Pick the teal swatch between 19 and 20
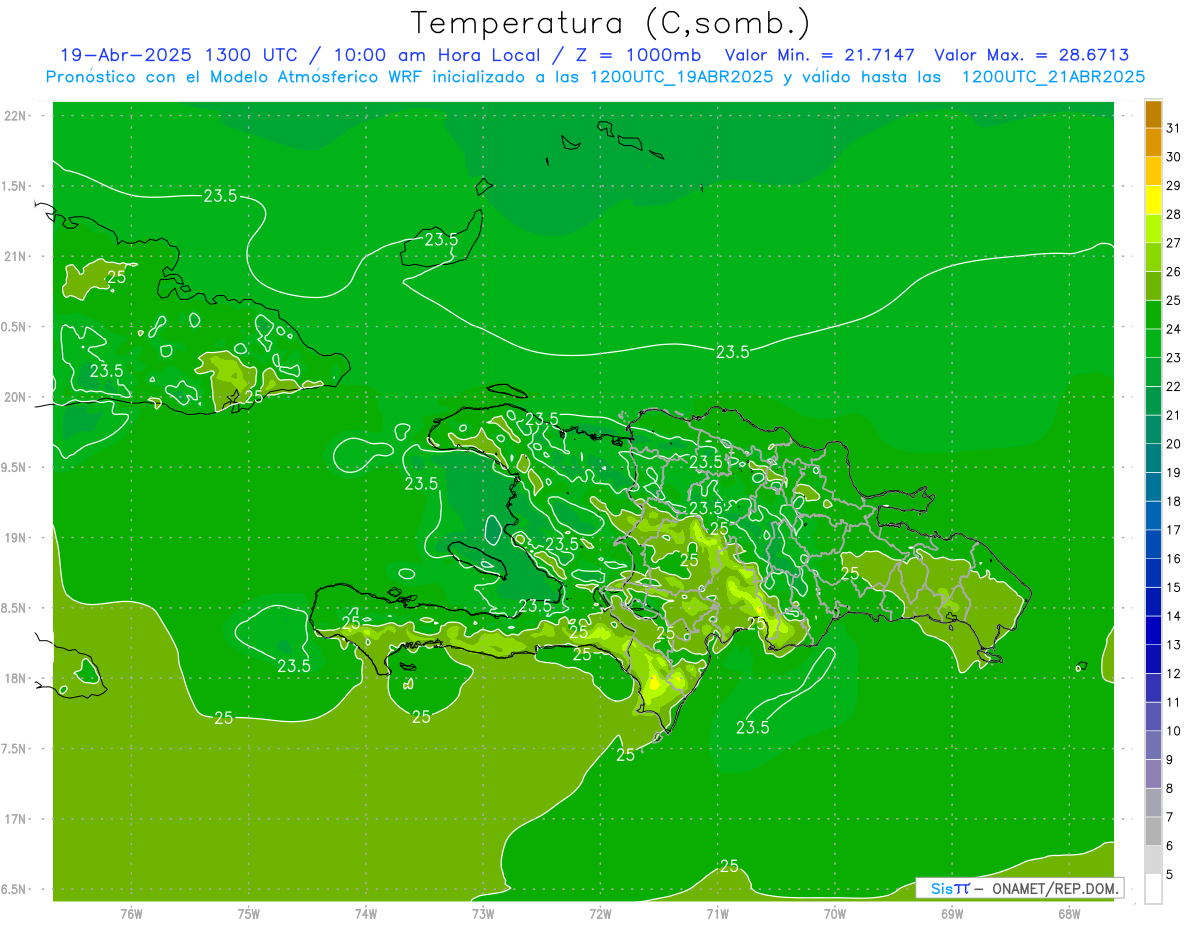This screenshot has height=927, width=1200. tap(1153, 459)
